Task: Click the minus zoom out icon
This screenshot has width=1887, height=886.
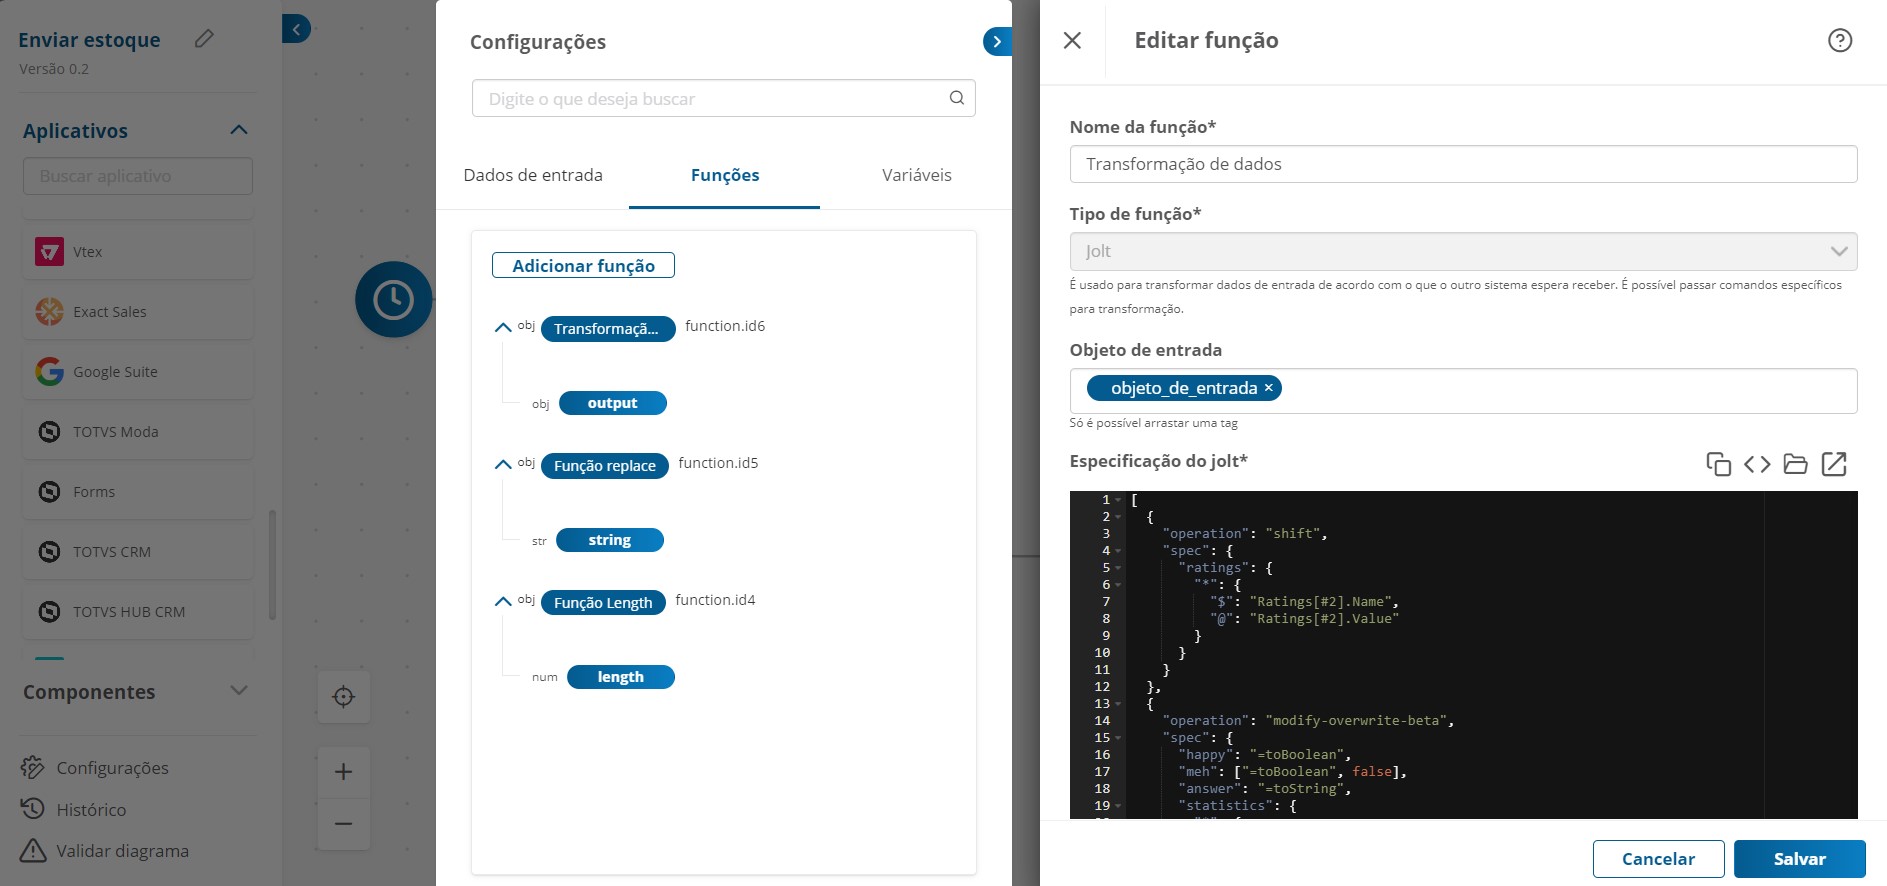Action: click(x=343, y=824)
